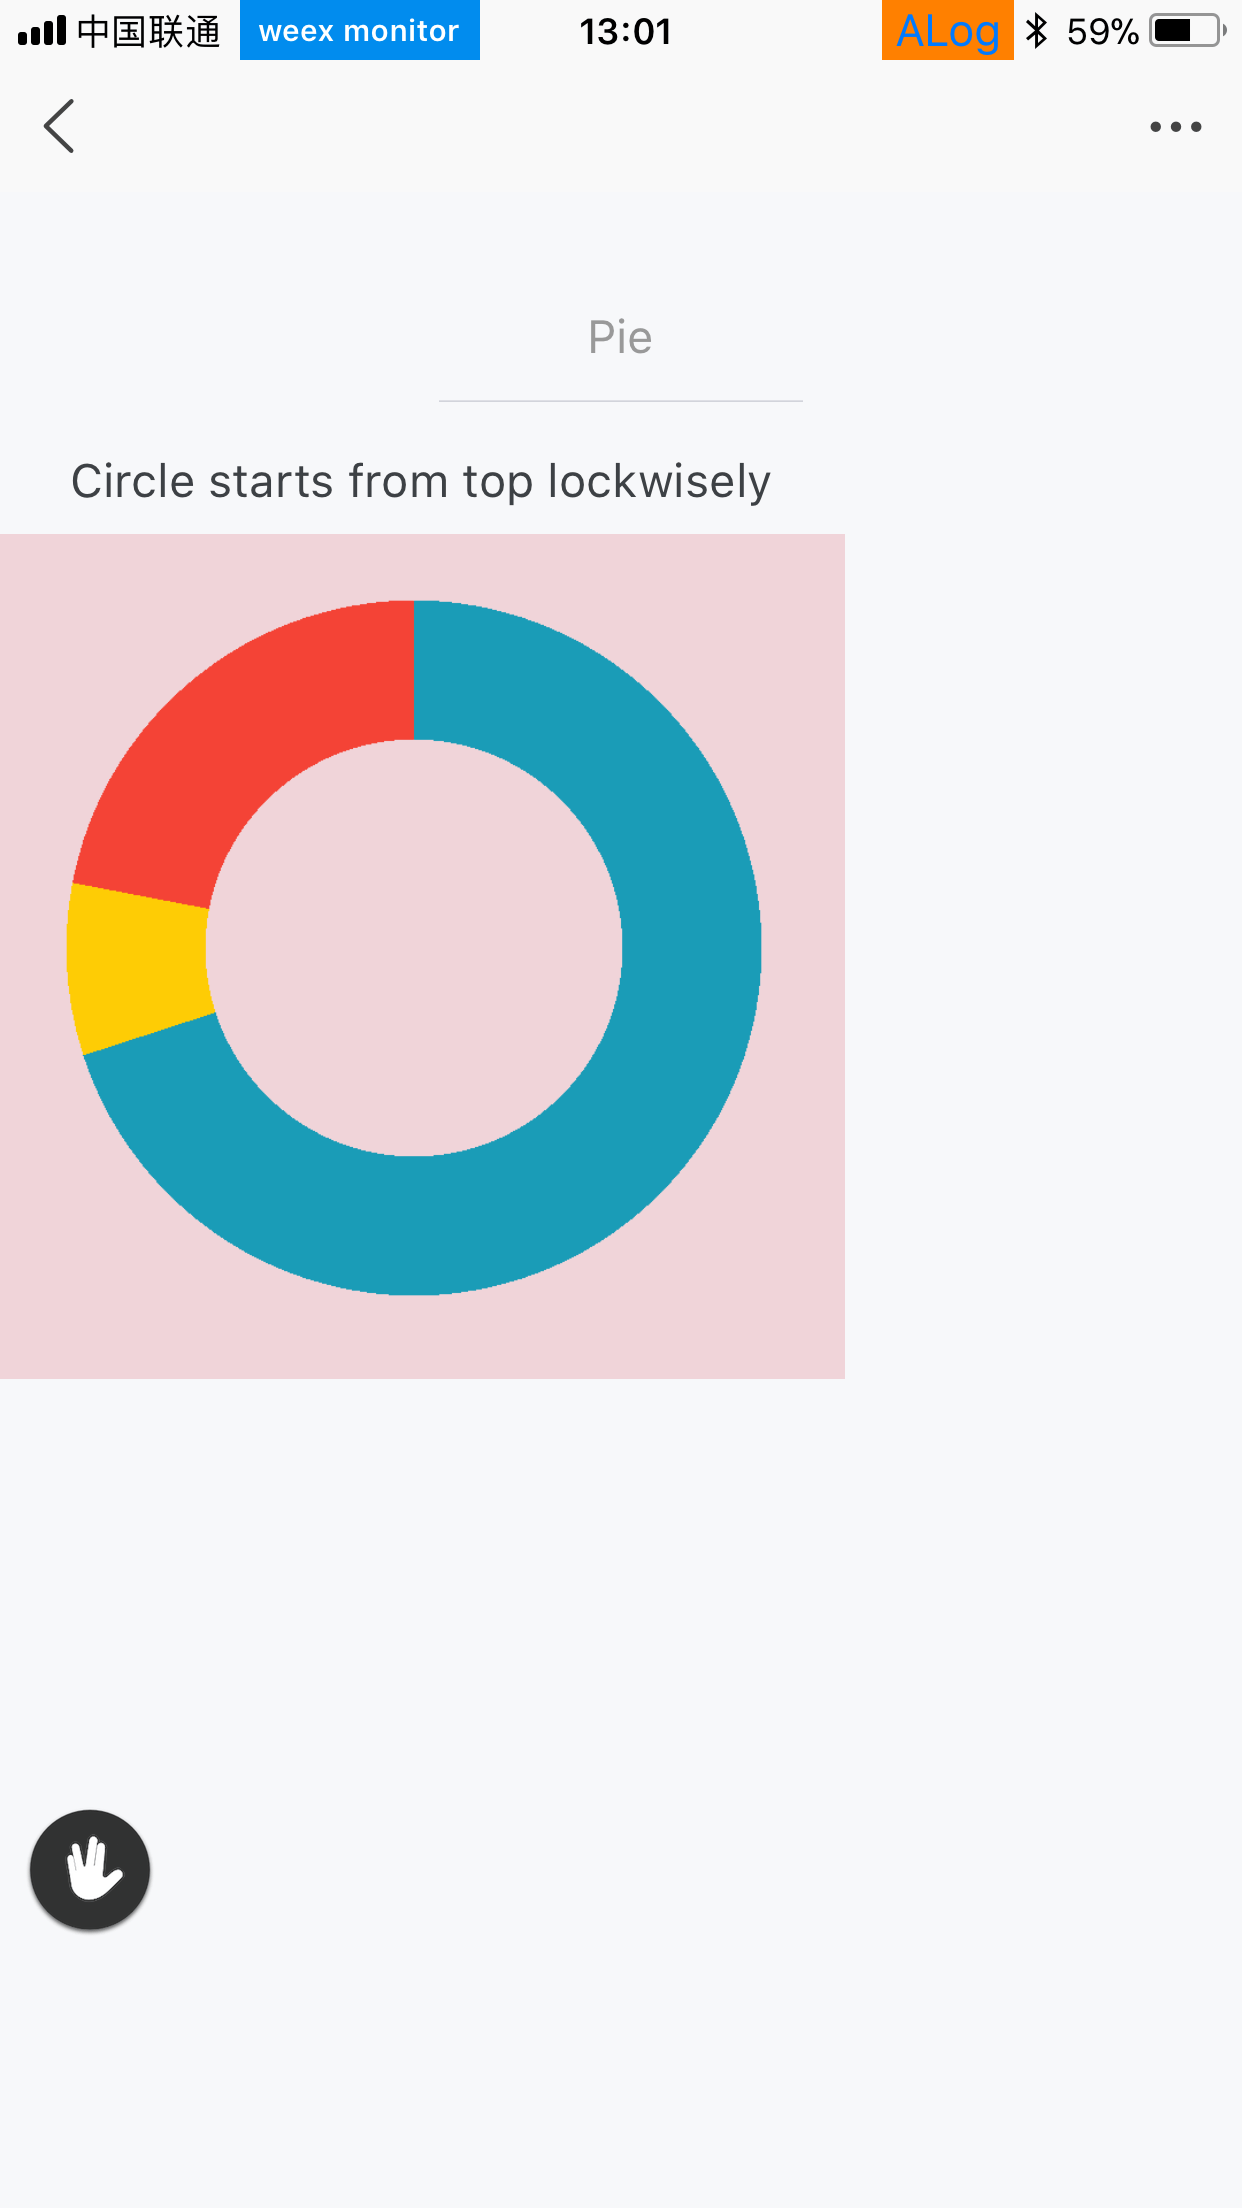
Task: Tap the 59% battery percentage text
Action: (x=1103, y=32)
